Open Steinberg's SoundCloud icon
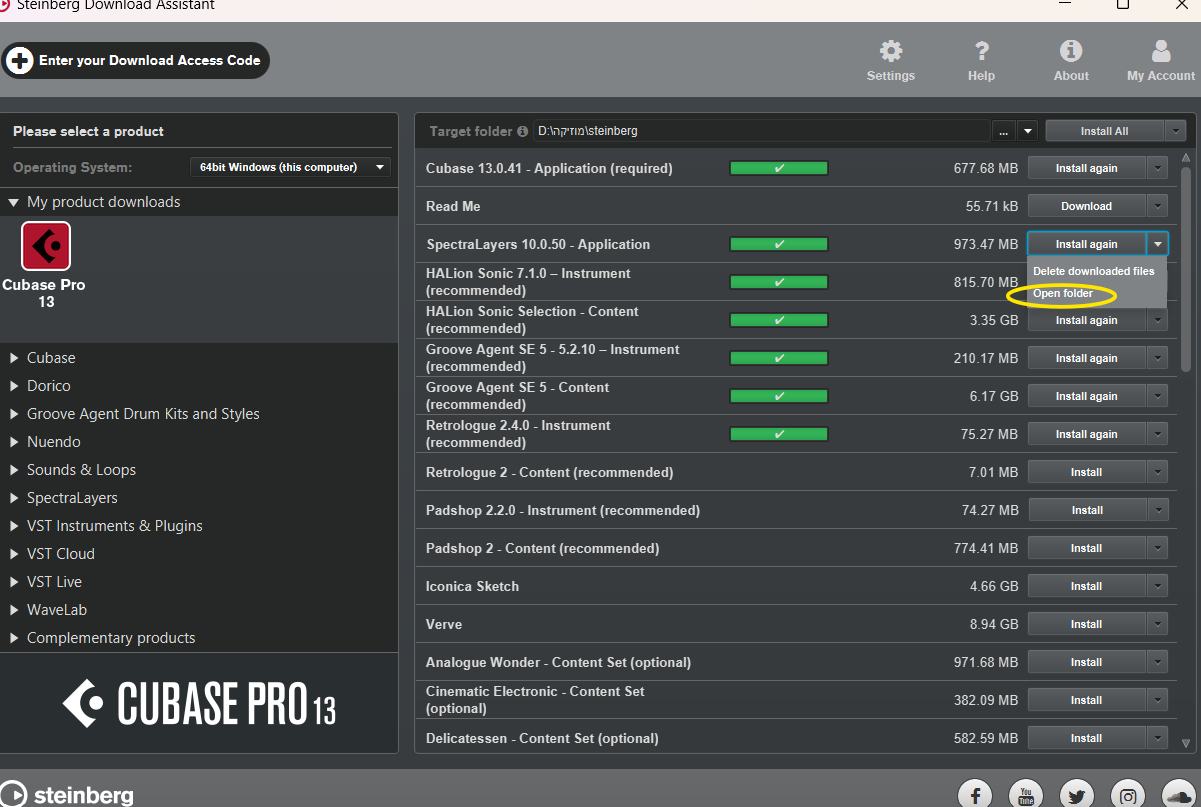 pyautogui.click(x=1179, y=796)
